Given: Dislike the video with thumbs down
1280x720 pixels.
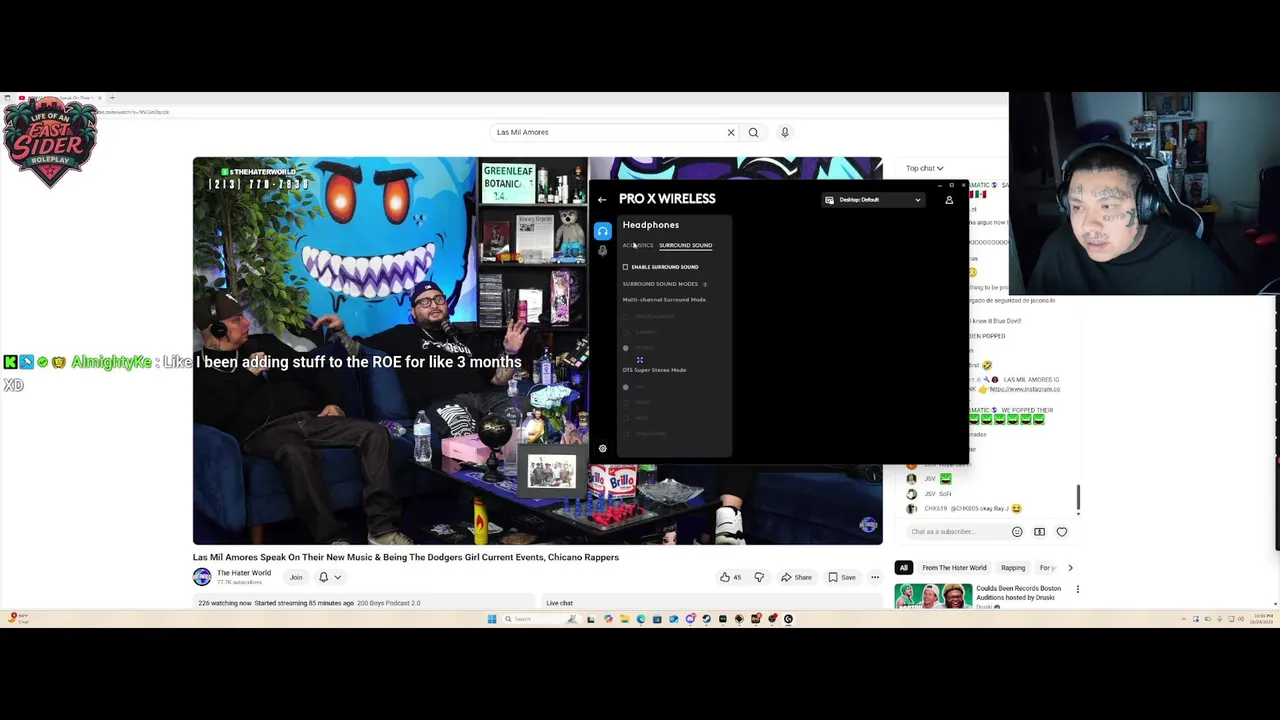Looking at the screenshot, I should (x=759, y=577).
